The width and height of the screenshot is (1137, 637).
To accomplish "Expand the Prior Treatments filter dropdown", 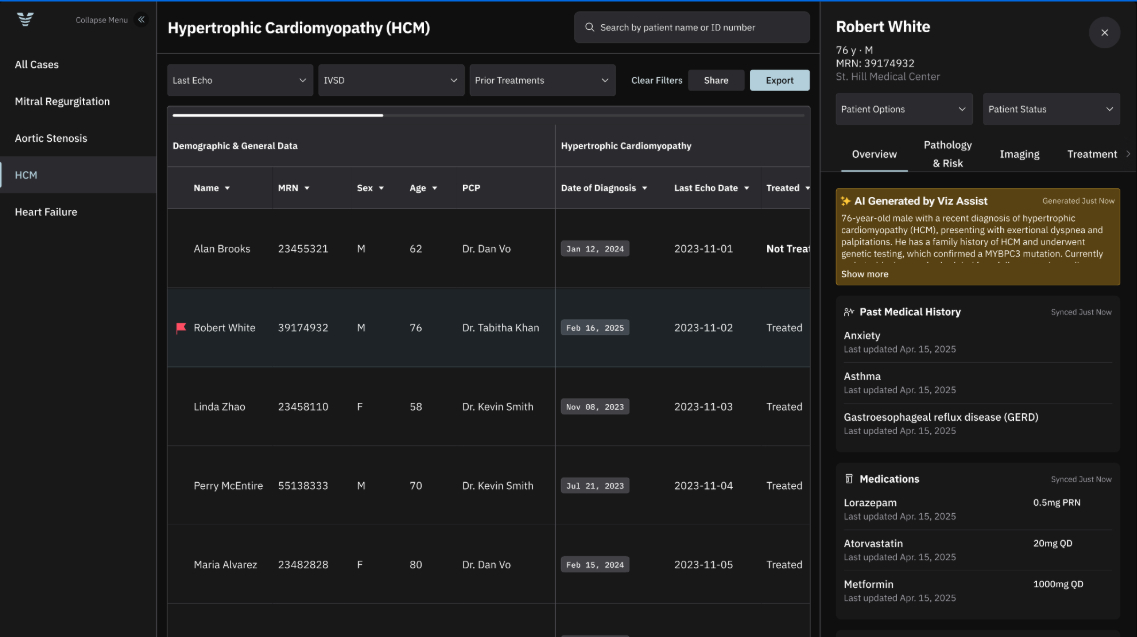I will click(542, 81).
